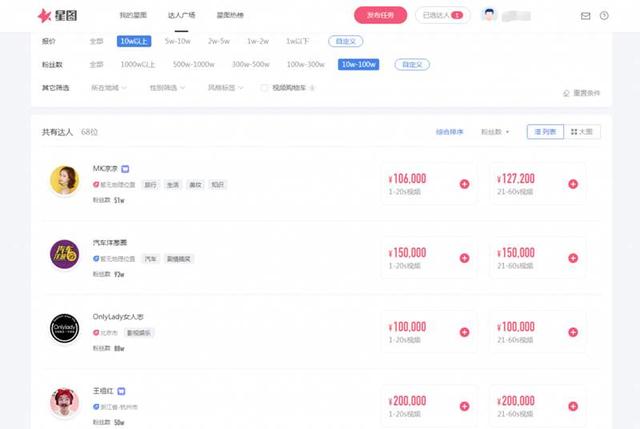The width and height of the screenshot is (640, 429).
Task: Click the 星图 logo icon
Action: click(44, 16)
